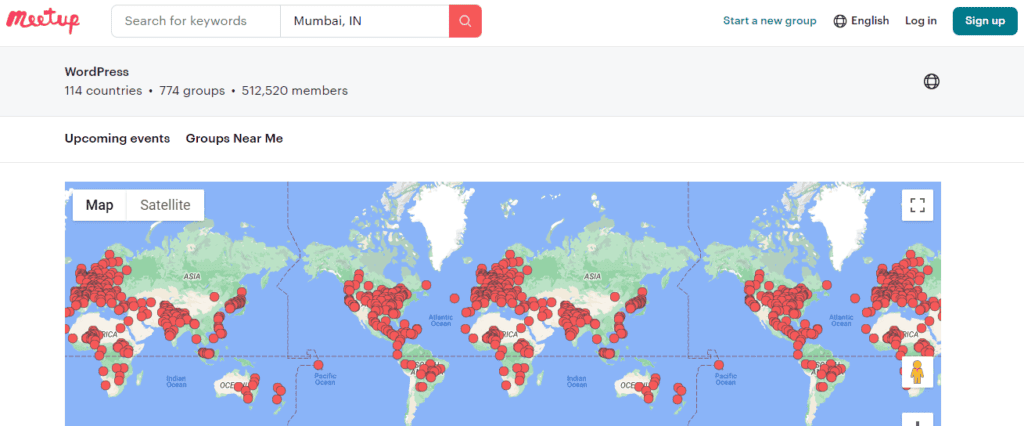Screen dimensions: 1024x426
Task: Click the globe icon in WordPress header
Action: [x=931, y=82]
